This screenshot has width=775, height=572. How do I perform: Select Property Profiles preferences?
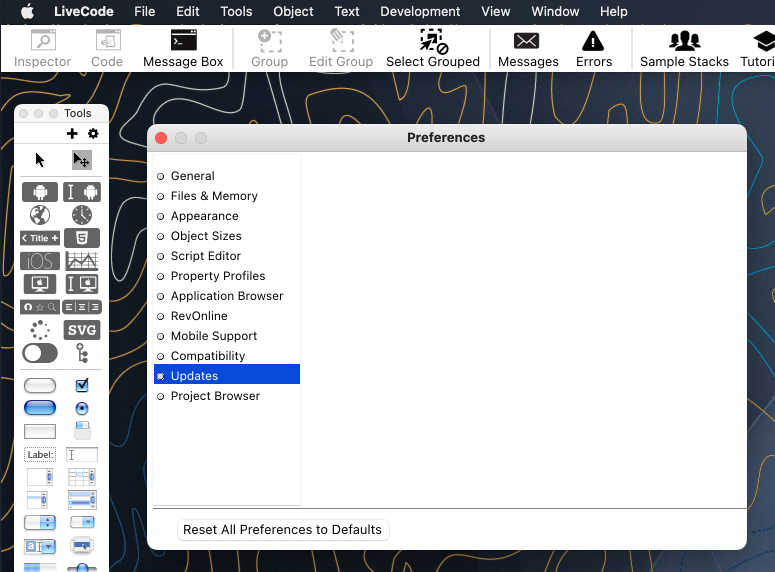pyautogui.click(x=227, y=276)
